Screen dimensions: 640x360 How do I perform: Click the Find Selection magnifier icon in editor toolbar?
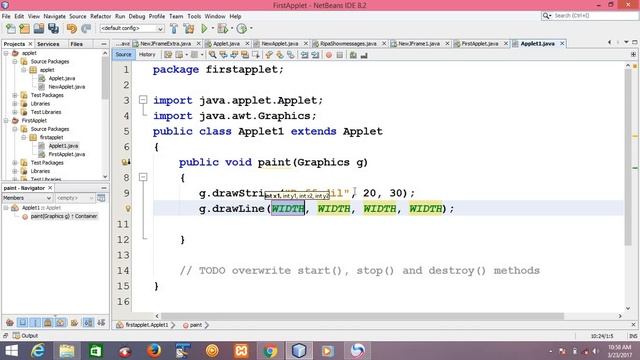click(x=213, y=55)
